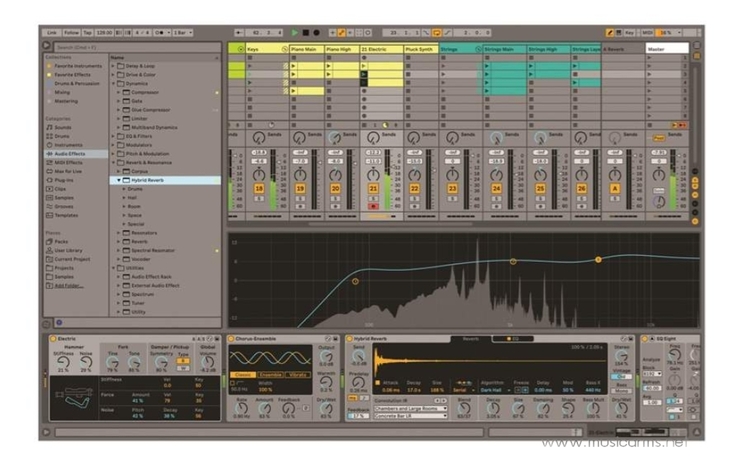Click the Sends knob on Strings Main track
The height and width of the screenshot is (459, 735).
(496, 136)
